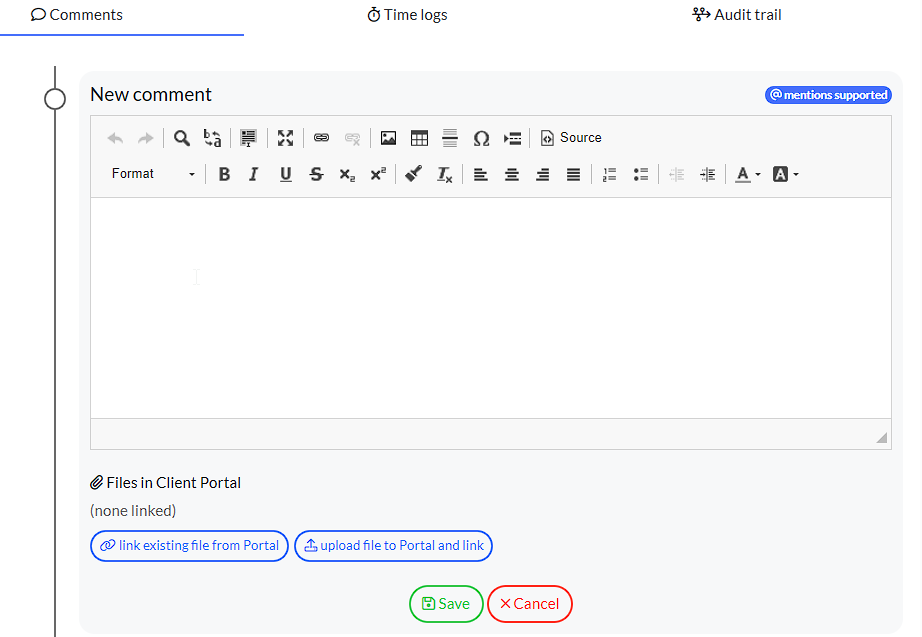Open the Audit trail tab
Image resolution: width=922 pixels, height=637 pixels.
tap(737, 15)
